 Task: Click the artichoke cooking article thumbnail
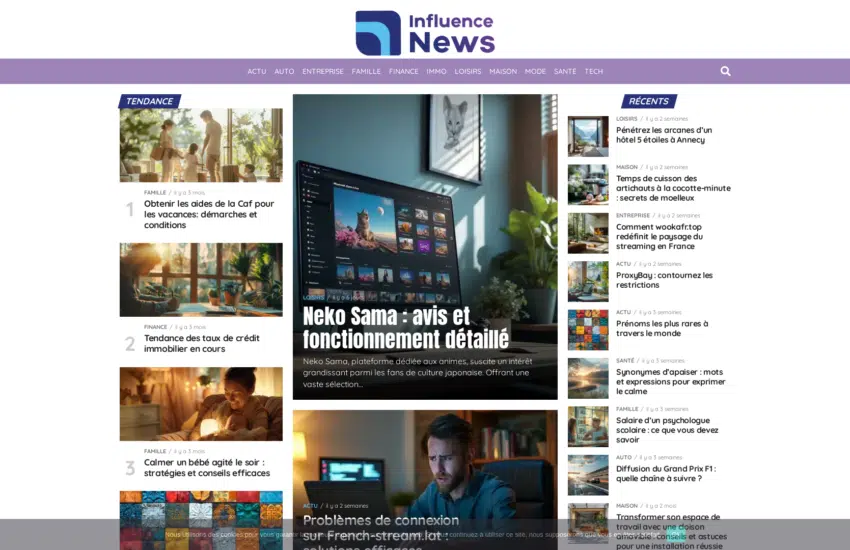(588, 185)
